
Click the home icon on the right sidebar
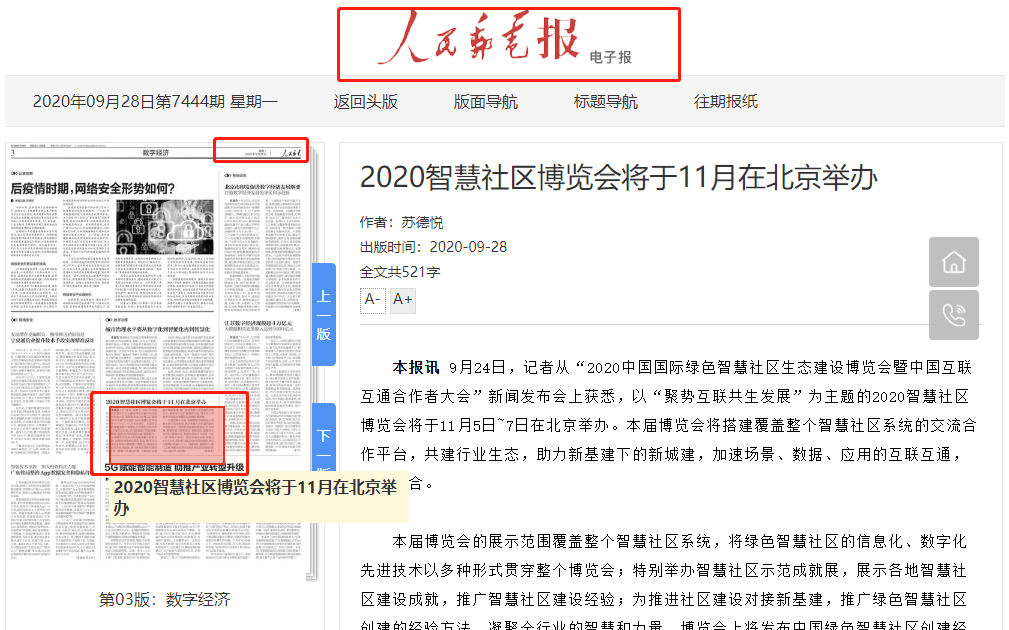tap(953, 263)
